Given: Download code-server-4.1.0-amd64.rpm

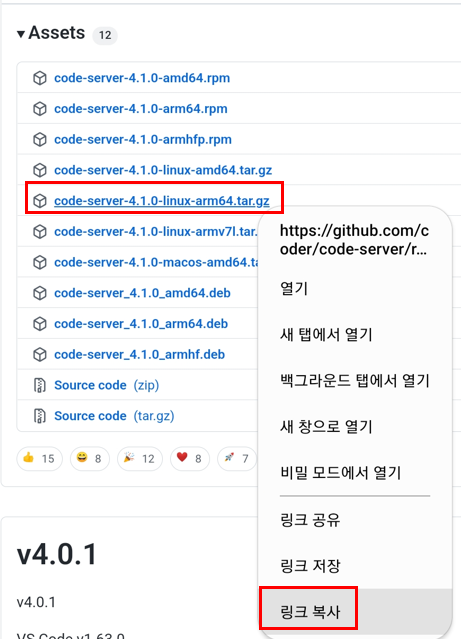Looking at the screenshot, I should pos(142,78).
